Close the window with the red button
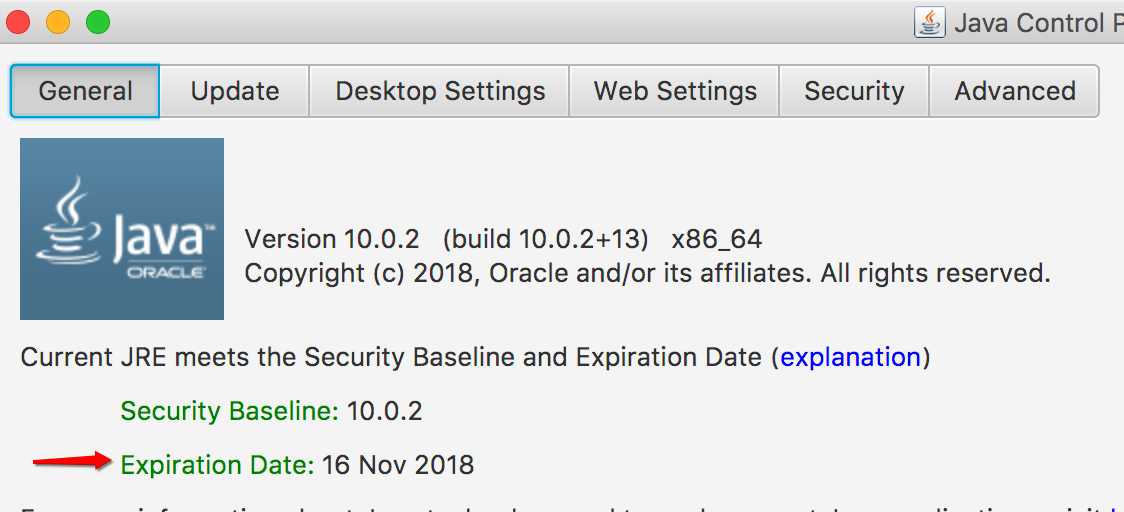1124x512 pixels. pos(17,22)
